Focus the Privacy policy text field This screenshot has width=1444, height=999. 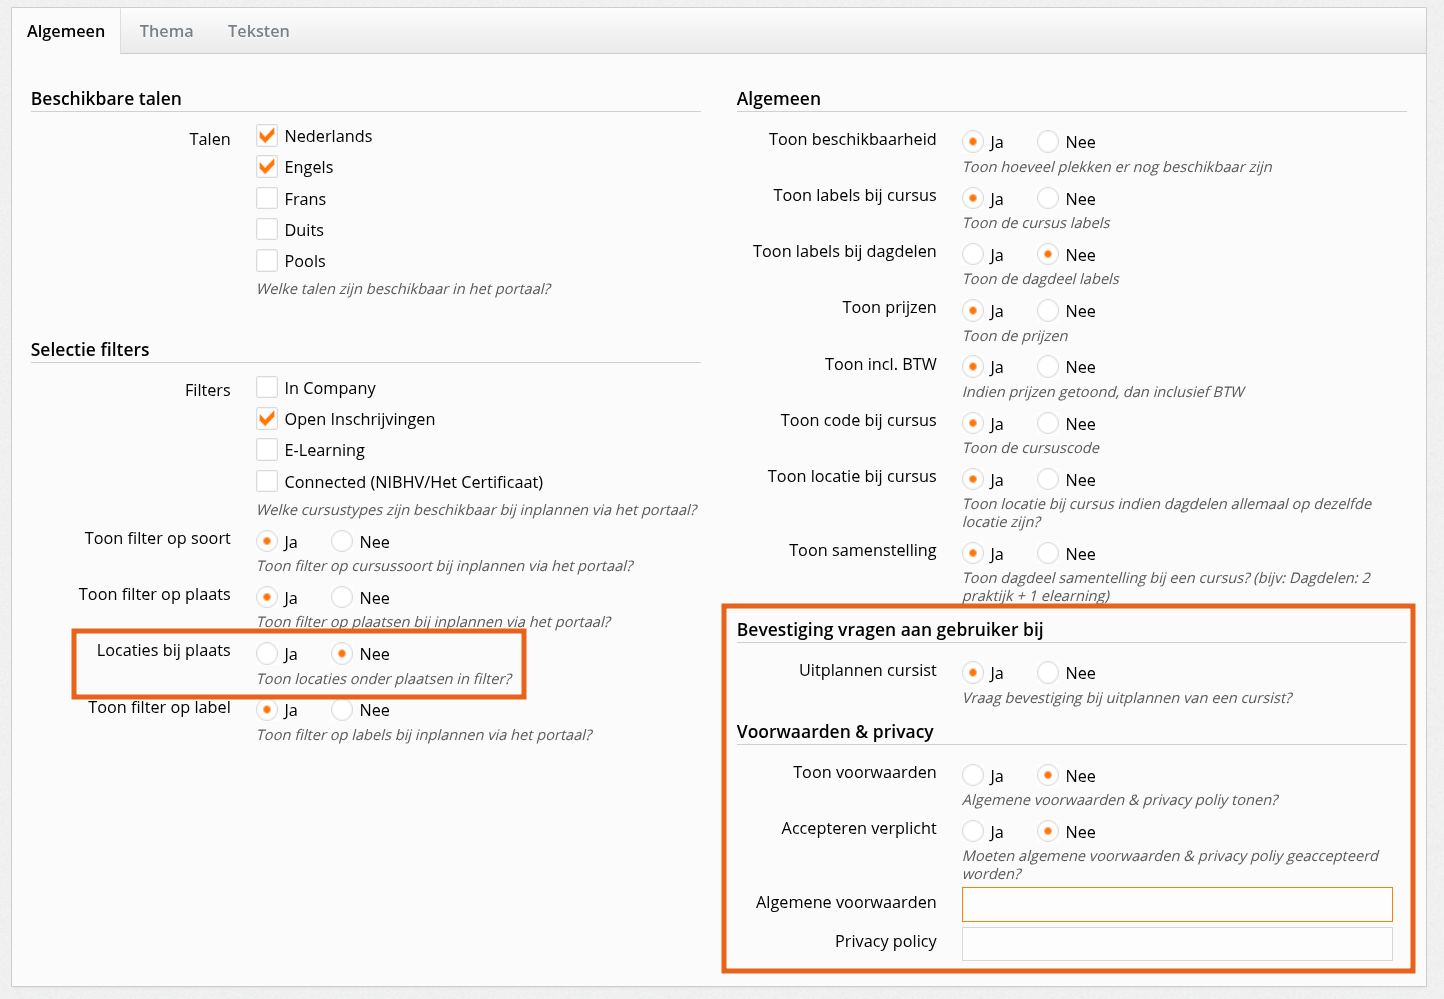pos(1176,943)
